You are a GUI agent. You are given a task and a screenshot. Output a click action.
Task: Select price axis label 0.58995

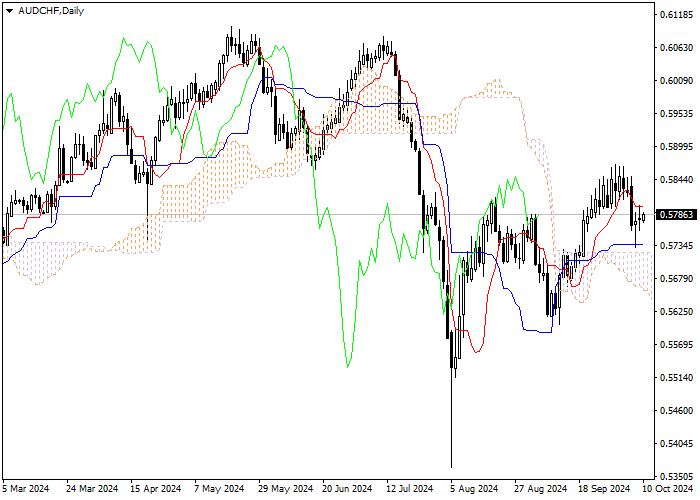(x=676, y=147)
